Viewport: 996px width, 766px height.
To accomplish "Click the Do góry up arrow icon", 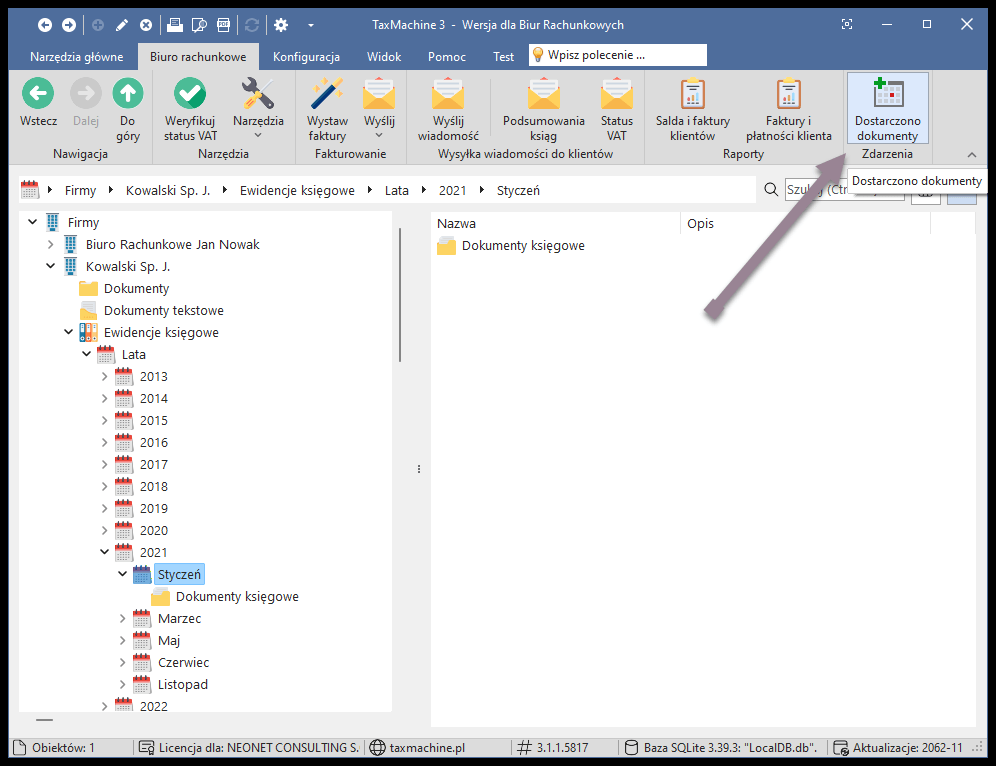I will 128,95.
